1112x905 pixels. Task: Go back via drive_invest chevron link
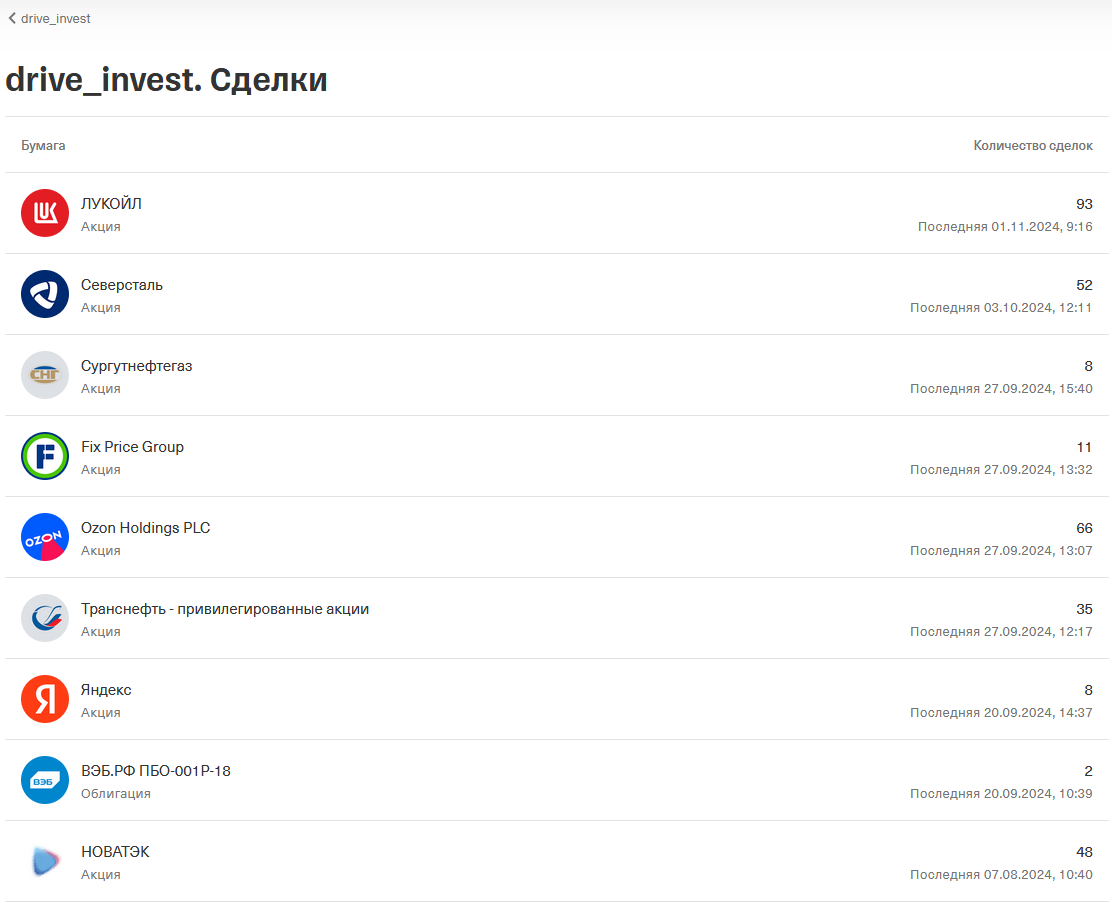click(x=49, y=18)
